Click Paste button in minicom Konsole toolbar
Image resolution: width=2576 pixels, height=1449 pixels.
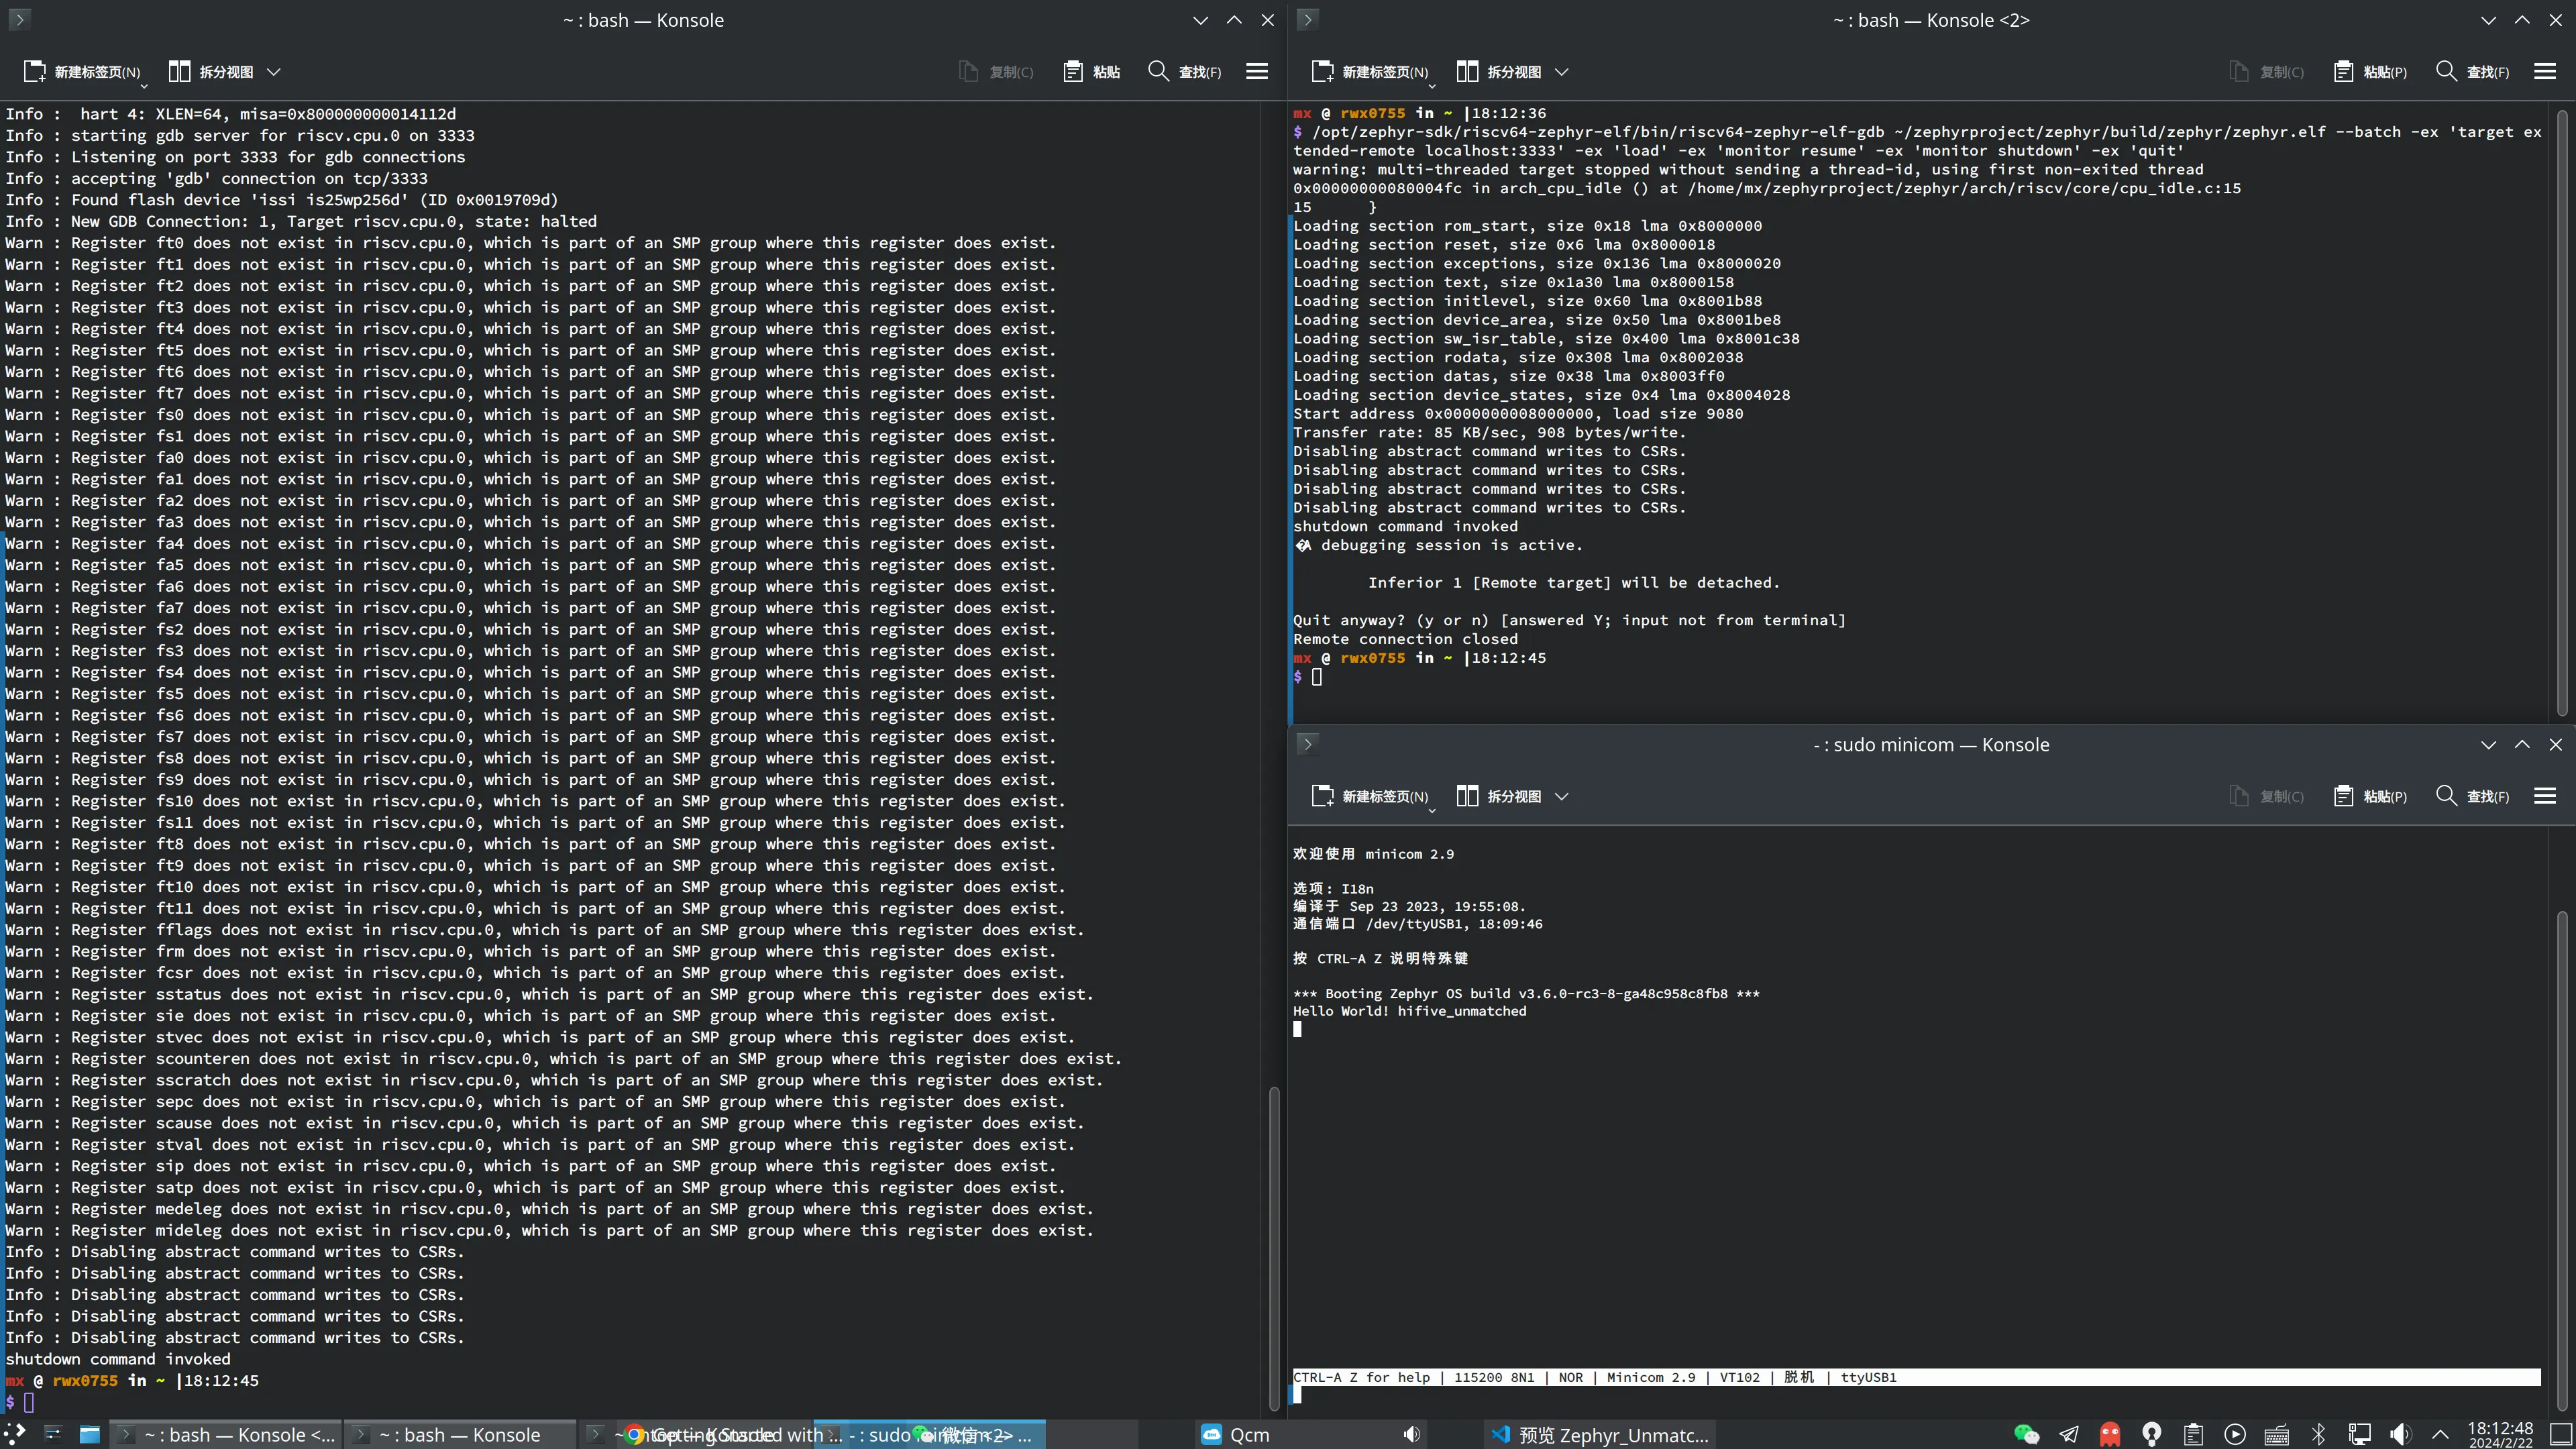(x=2371, y=796)
